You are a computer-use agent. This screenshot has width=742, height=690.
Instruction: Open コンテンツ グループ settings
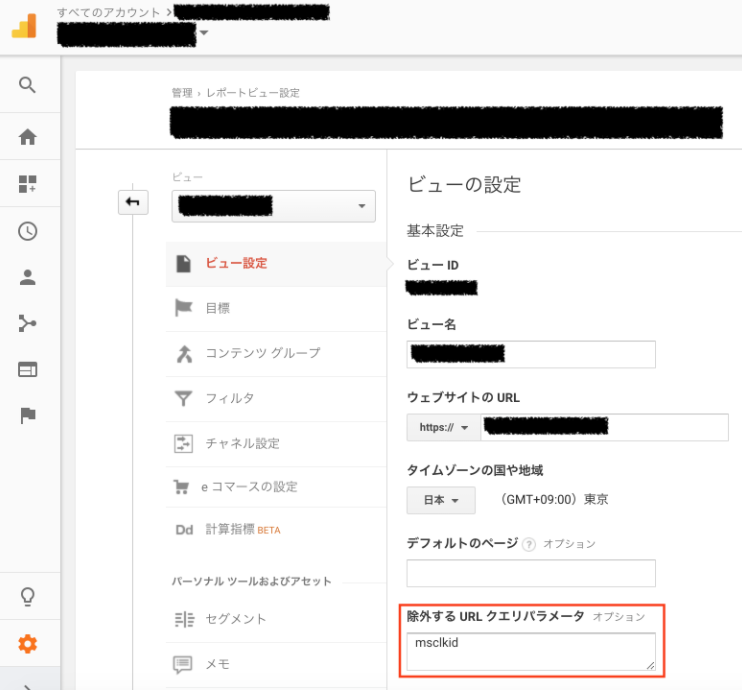262,353
